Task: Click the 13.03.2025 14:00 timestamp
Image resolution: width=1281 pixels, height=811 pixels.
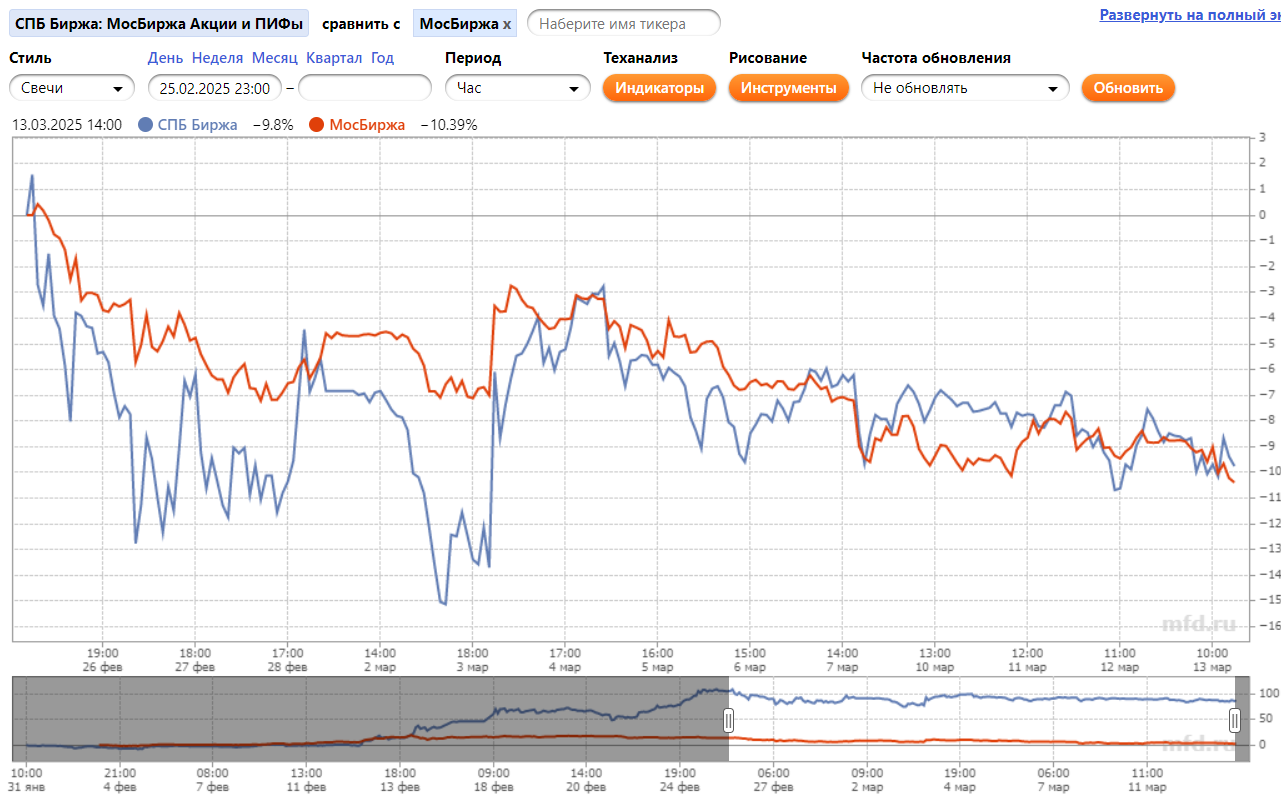Action: click(66, 125)
